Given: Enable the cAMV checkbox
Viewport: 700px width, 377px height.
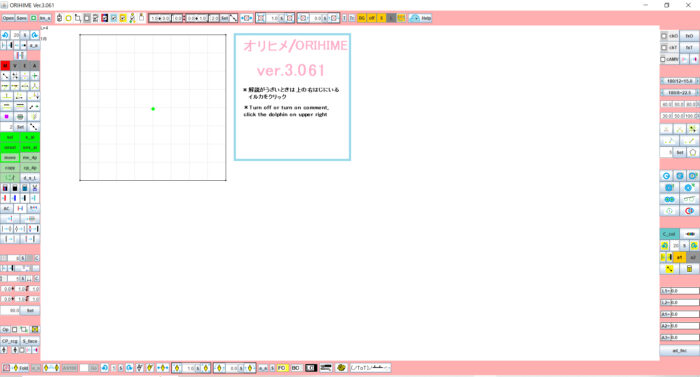Looking at the screenshot, I should coord(663,59).
